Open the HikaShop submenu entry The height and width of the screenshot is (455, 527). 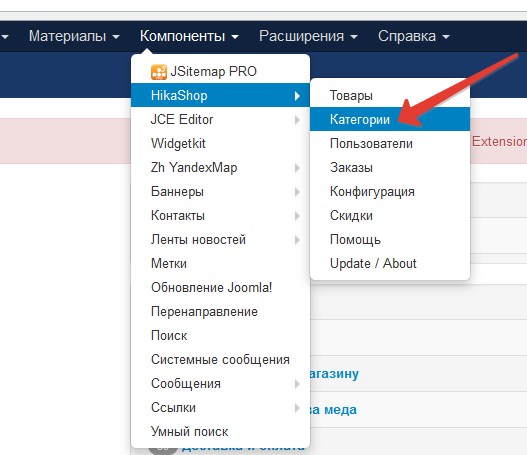pyautogui.click(x=220, y=95)
